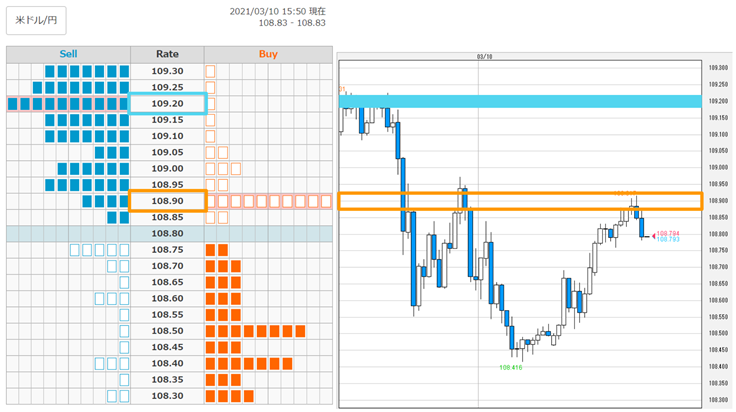Viewport: 736px width, 412px height.
Task: Select the 108.55 rate cell
Action: click(167, 315)
